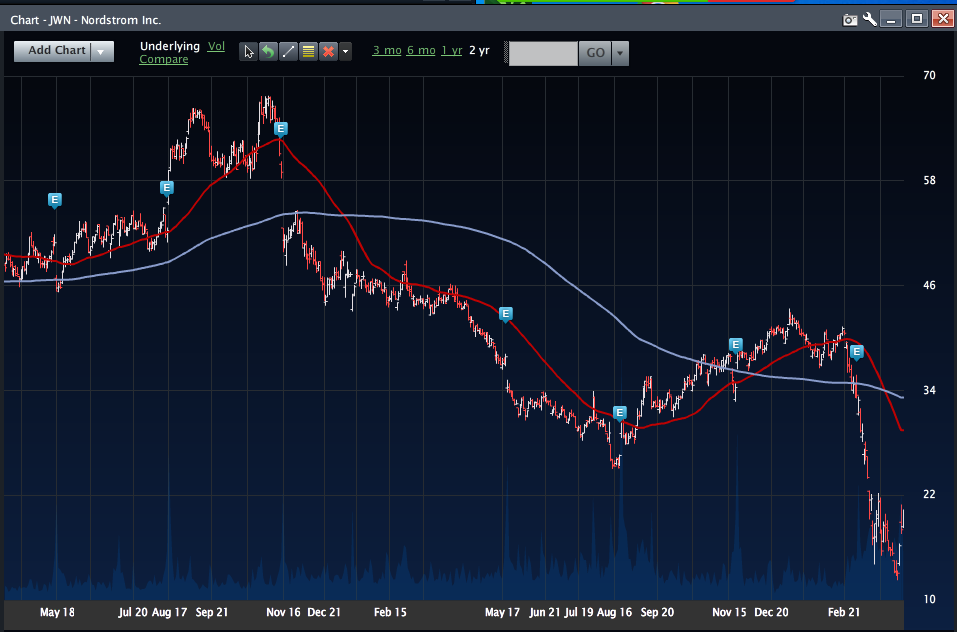
Task: Set the chart range to 1 yr
Action: (x=451, y=51)
